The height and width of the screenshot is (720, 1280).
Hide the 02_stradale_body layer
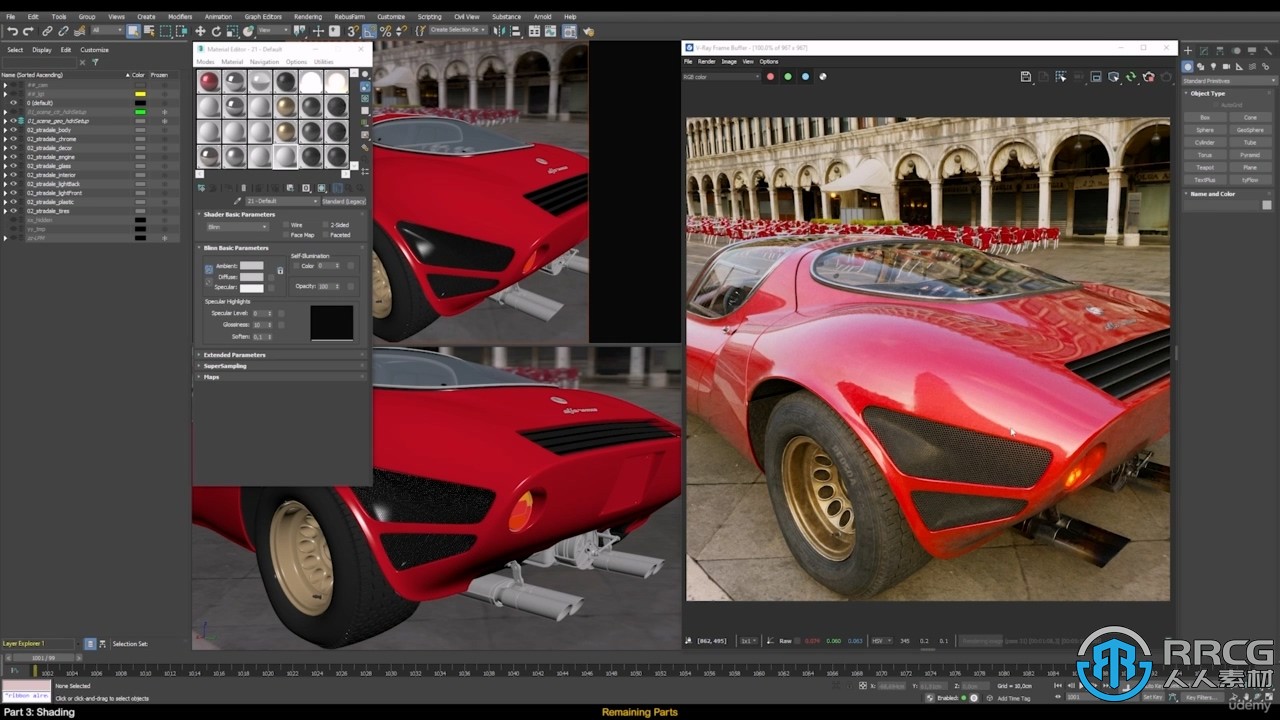click(x=13, y=130)
